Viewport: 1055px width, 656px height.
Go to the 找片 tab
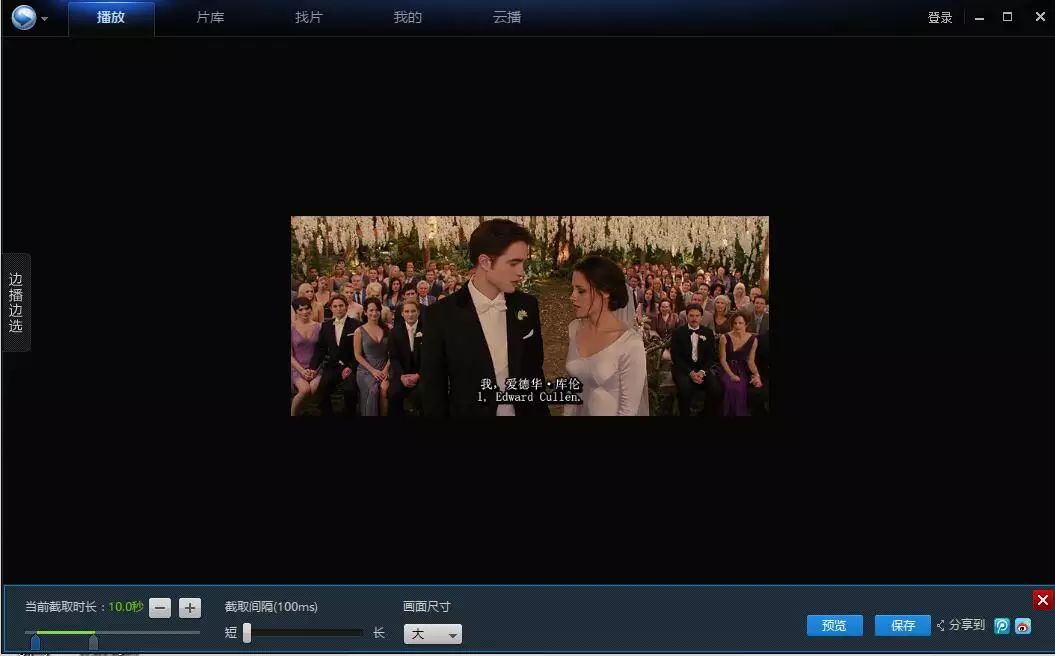(309, 17)
